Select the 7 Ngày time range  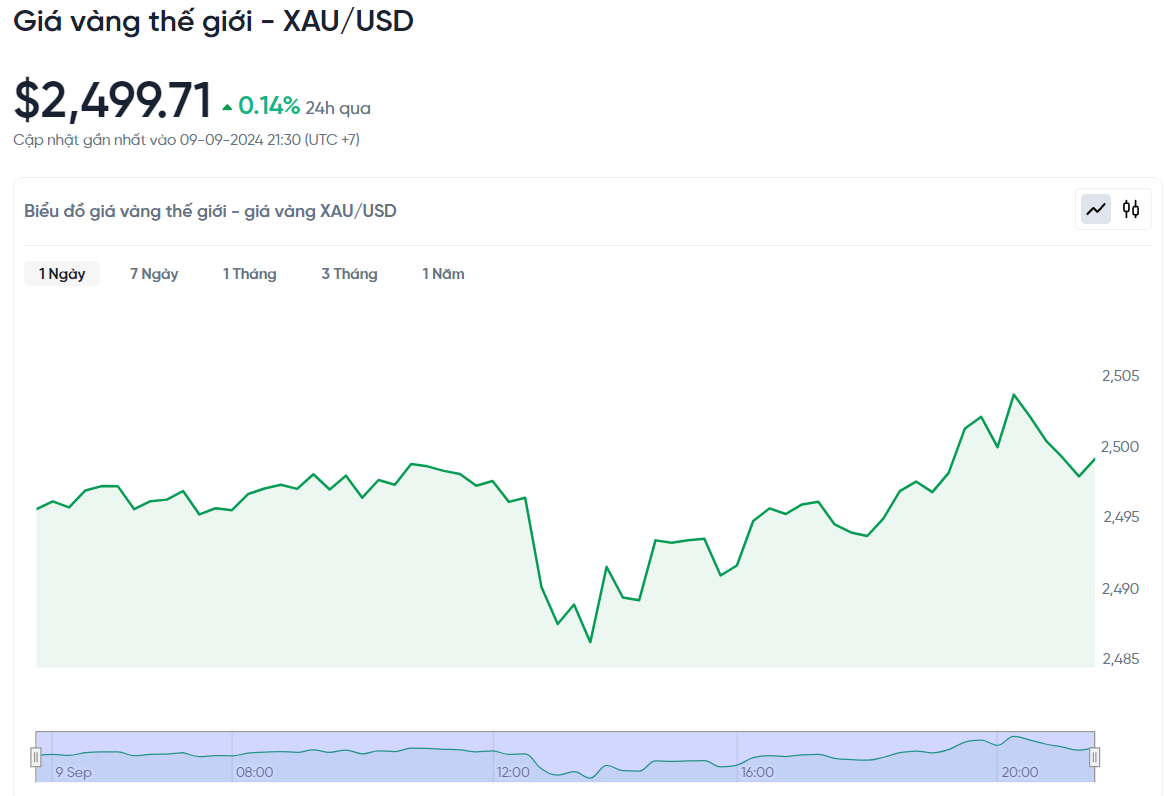point(154,274)
